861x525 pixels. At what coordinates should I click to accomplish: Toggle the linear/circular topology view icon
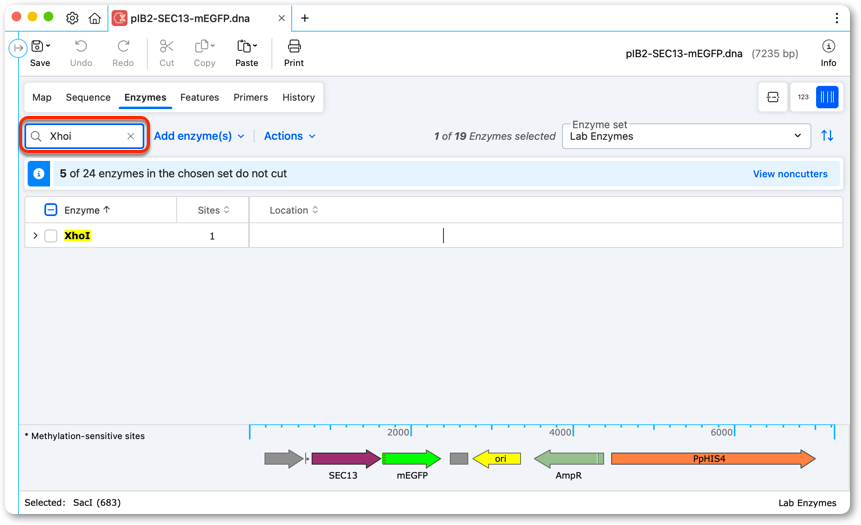click(773, 97)
